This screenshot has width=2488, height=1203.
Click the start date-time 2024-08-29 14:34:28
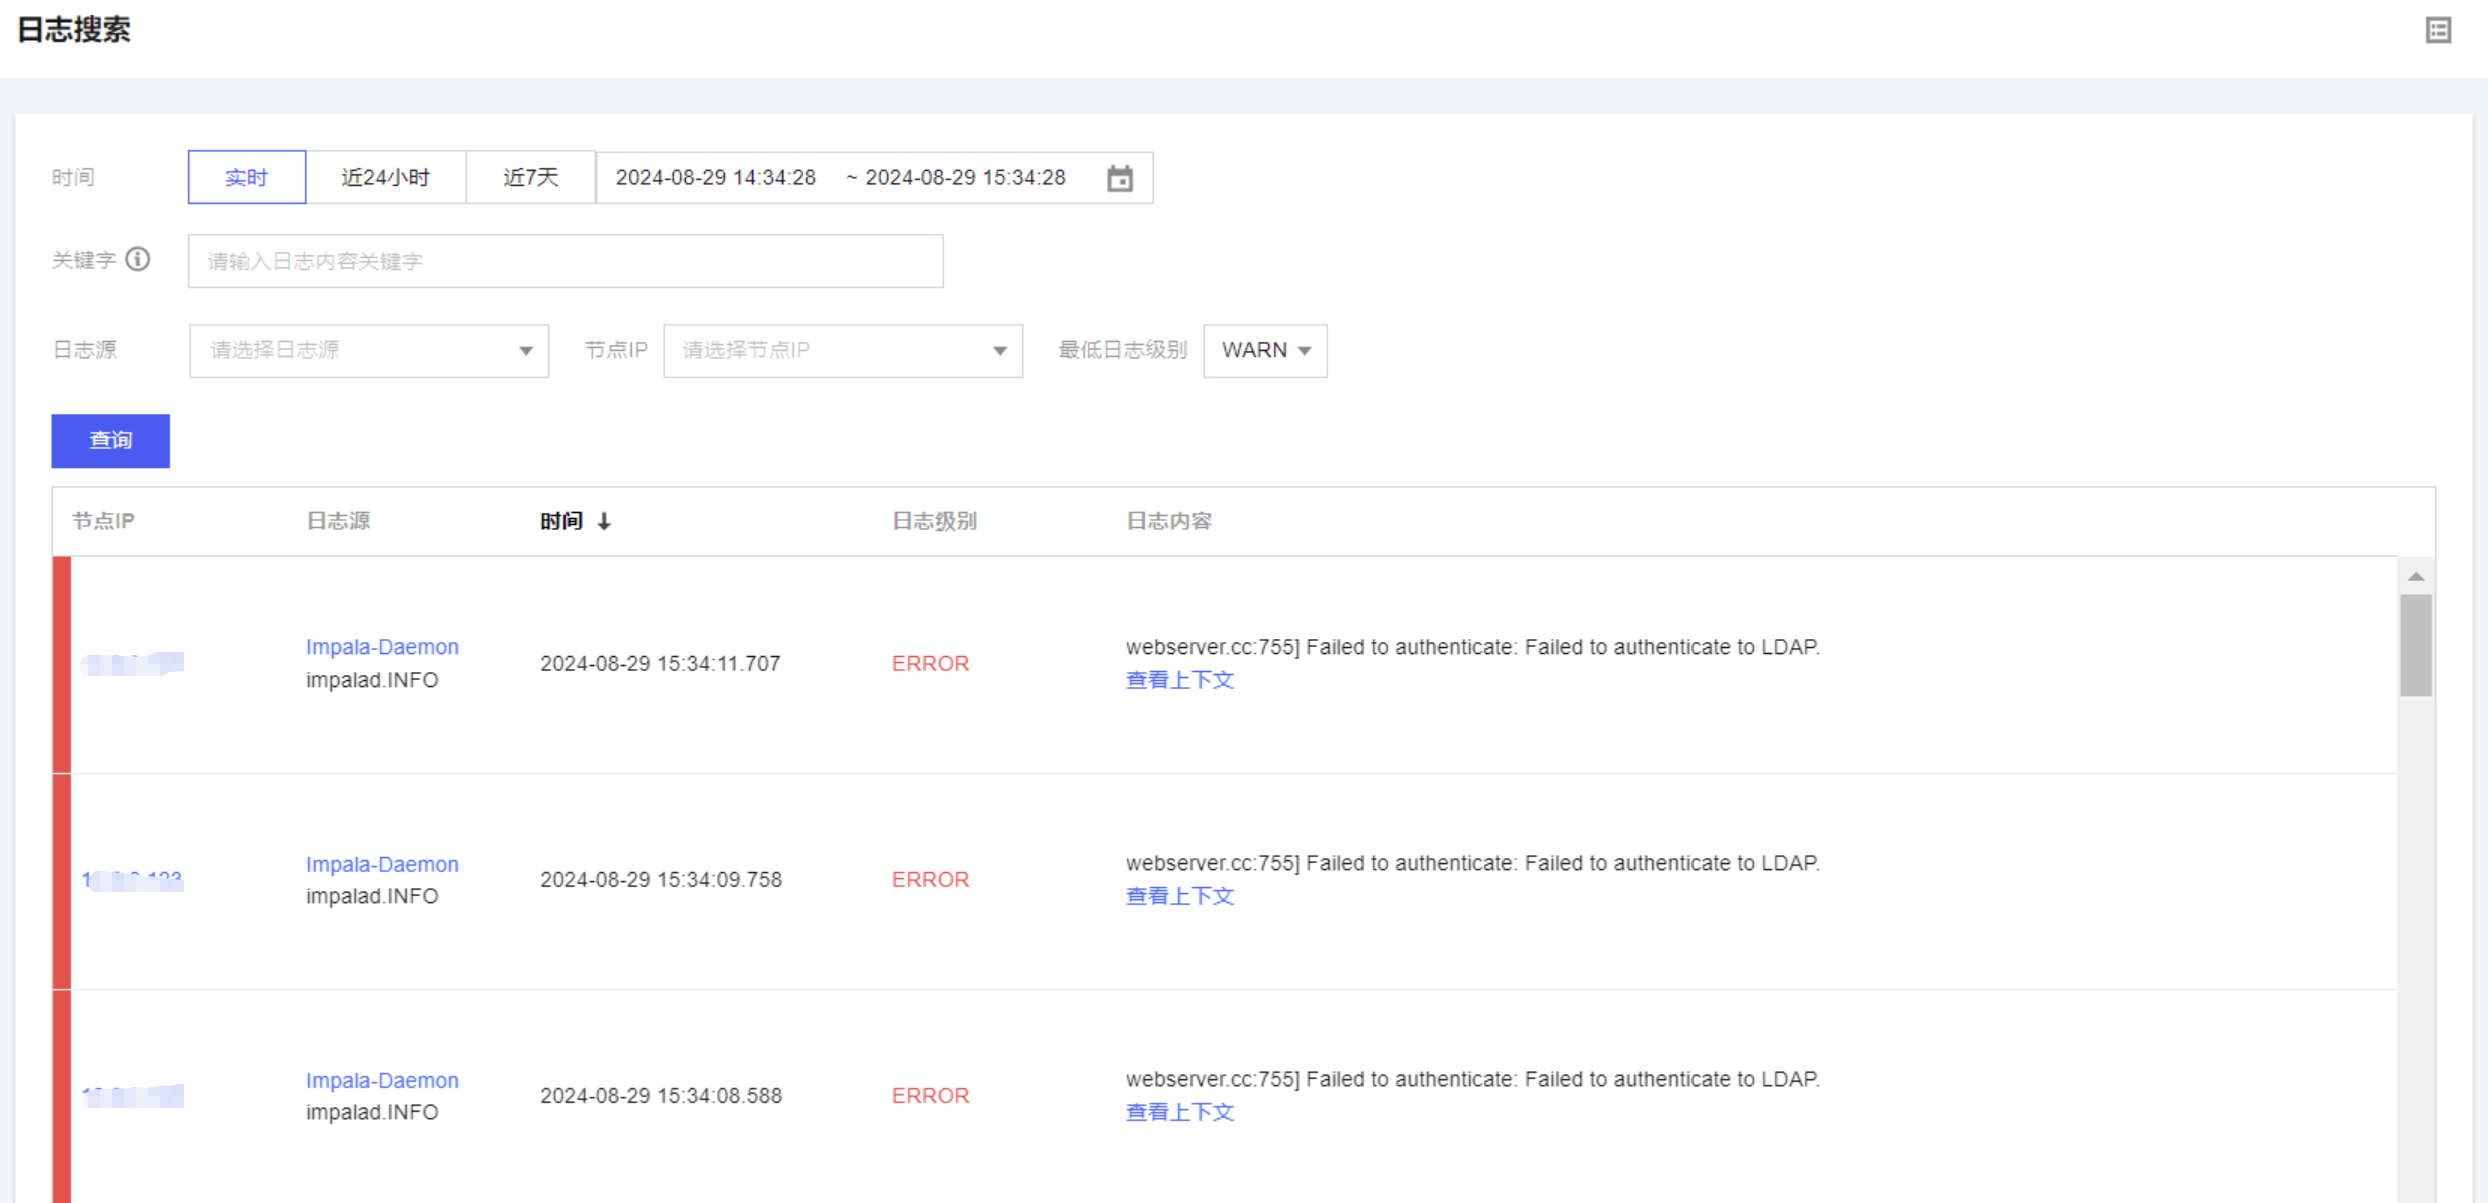click(x=715, y=177)
